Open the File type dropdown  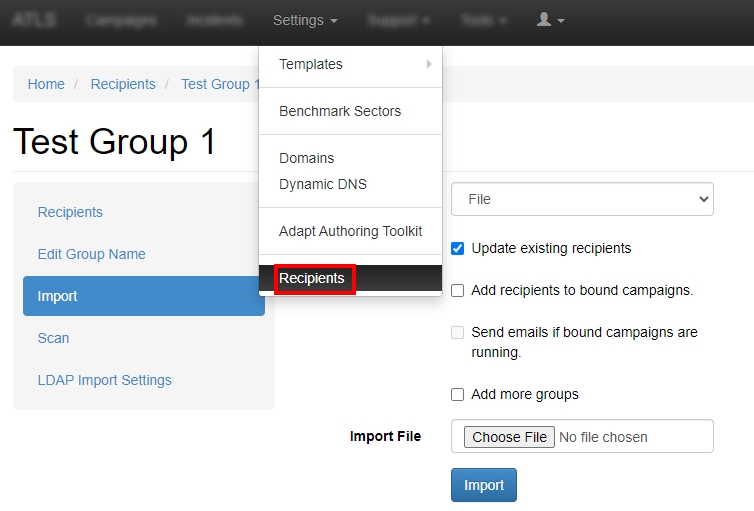point(582,199)
